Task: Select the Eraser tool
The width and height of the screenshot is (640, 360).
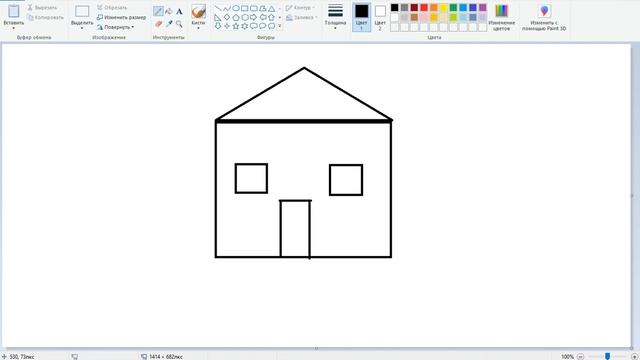Action: point(158,24)
